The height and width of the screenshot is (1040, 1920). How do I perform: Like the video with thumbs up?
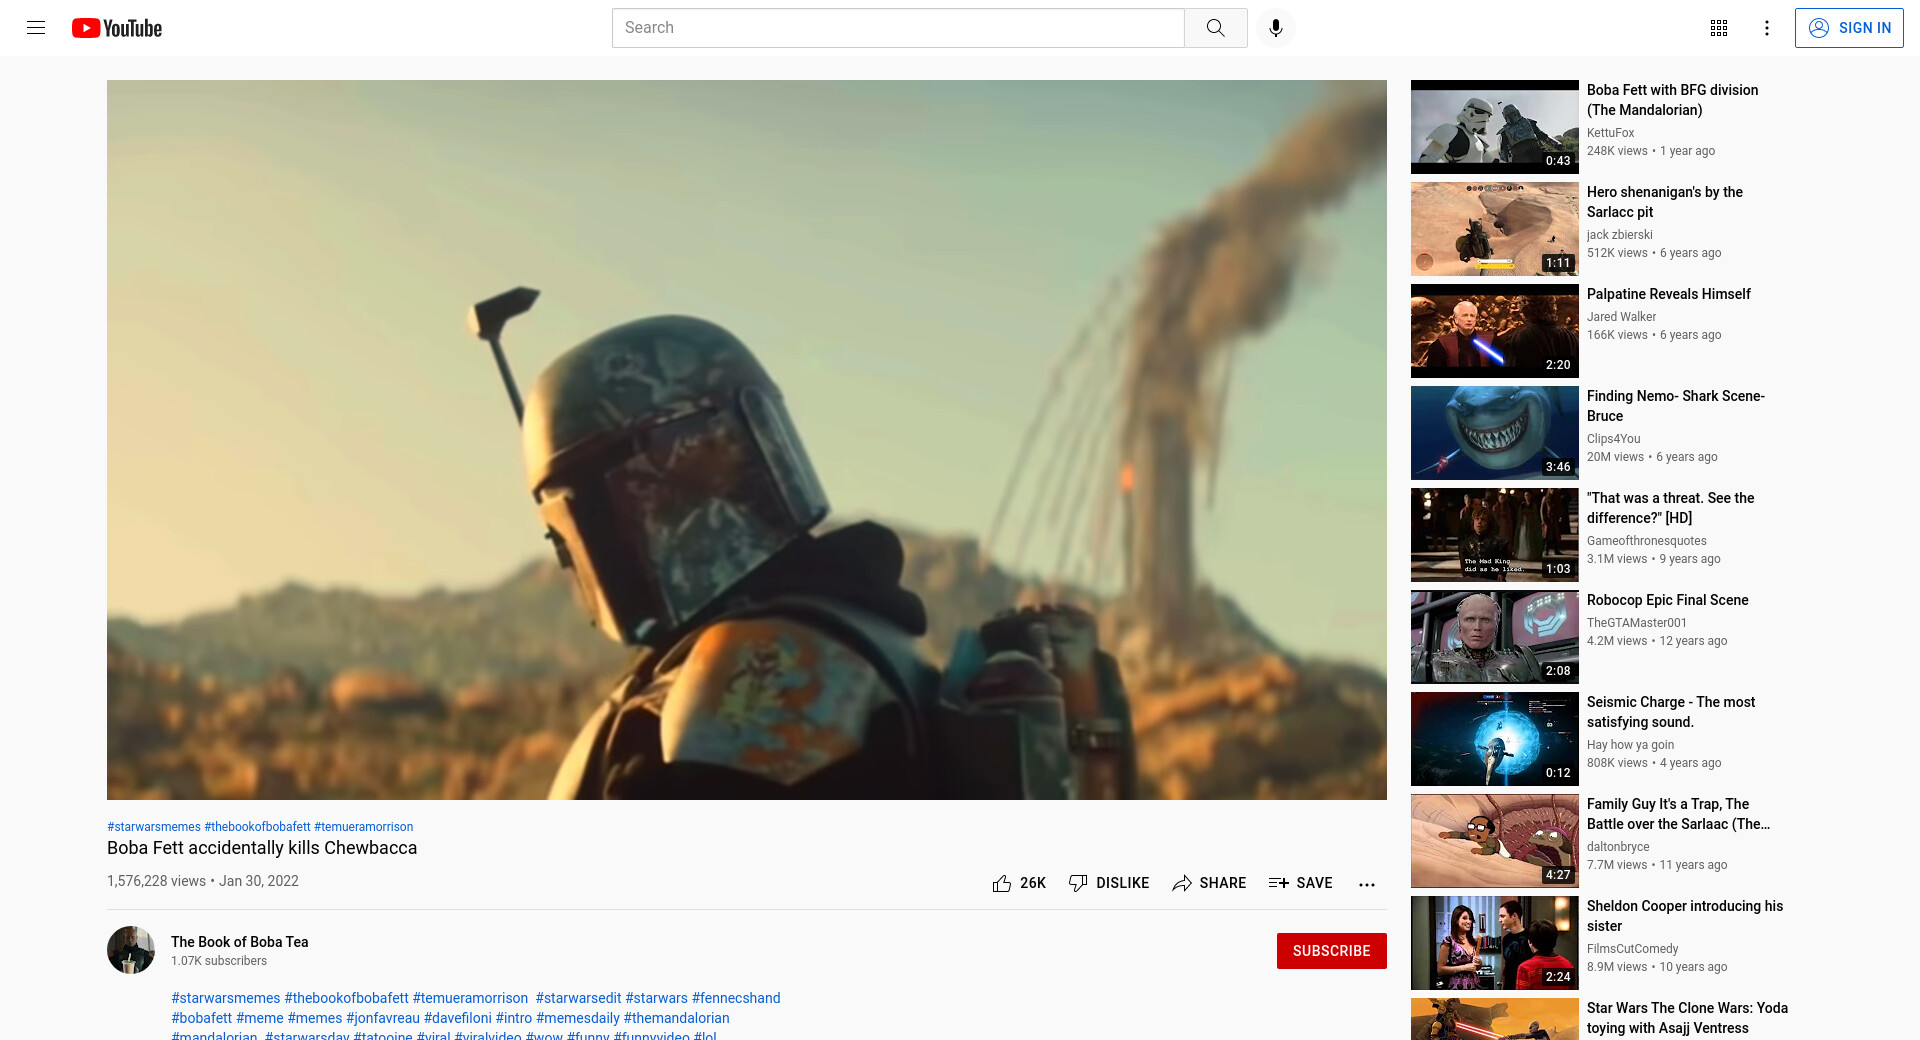[1019, 883]
